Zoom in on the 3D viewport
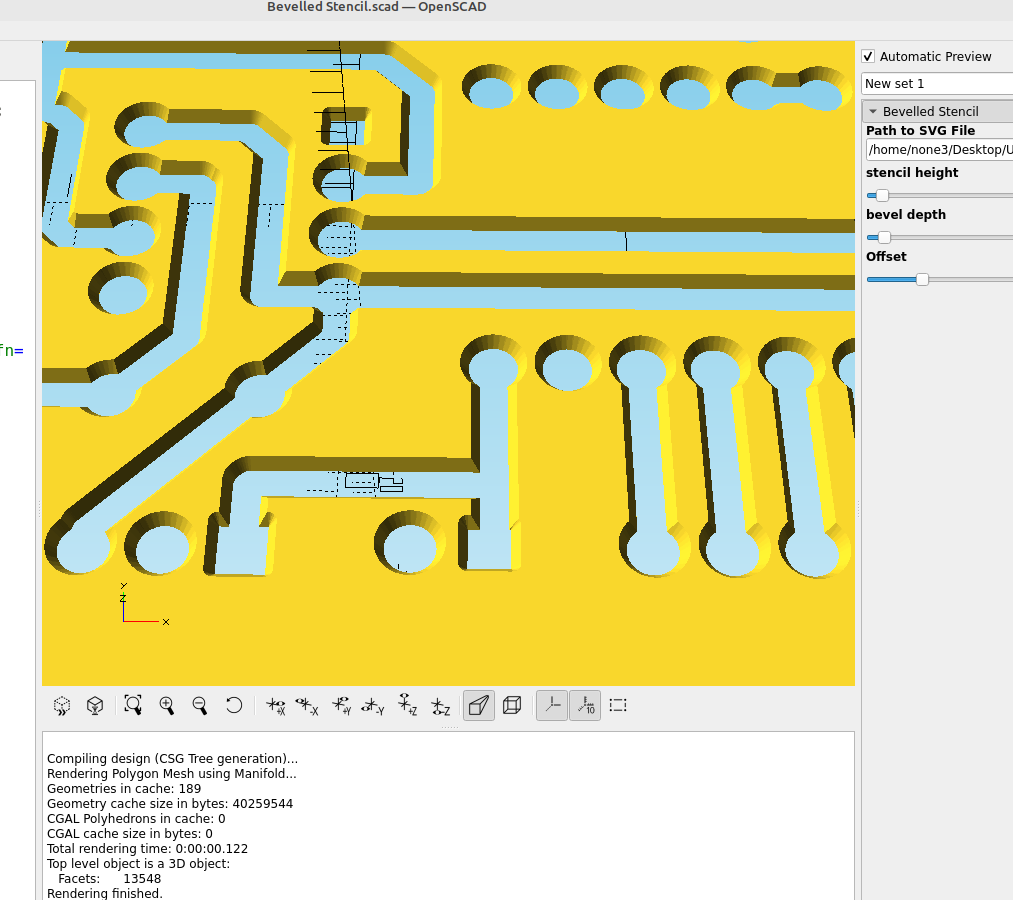The image size is (1013, 900). 167,705
